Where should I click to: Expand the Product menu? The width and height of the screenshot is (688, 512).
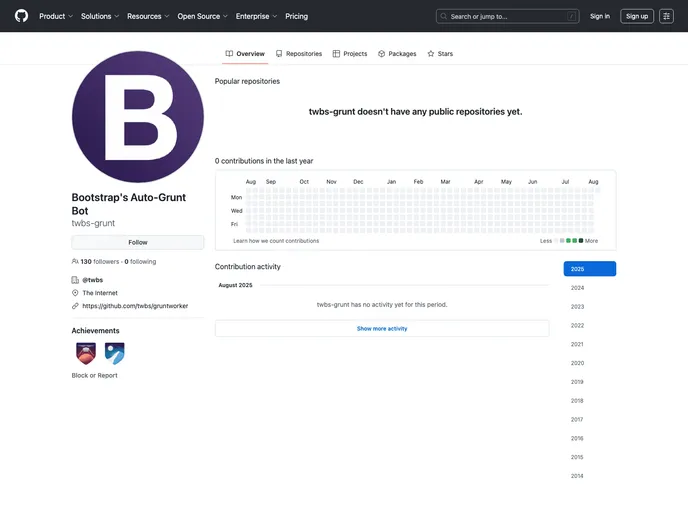55,16
